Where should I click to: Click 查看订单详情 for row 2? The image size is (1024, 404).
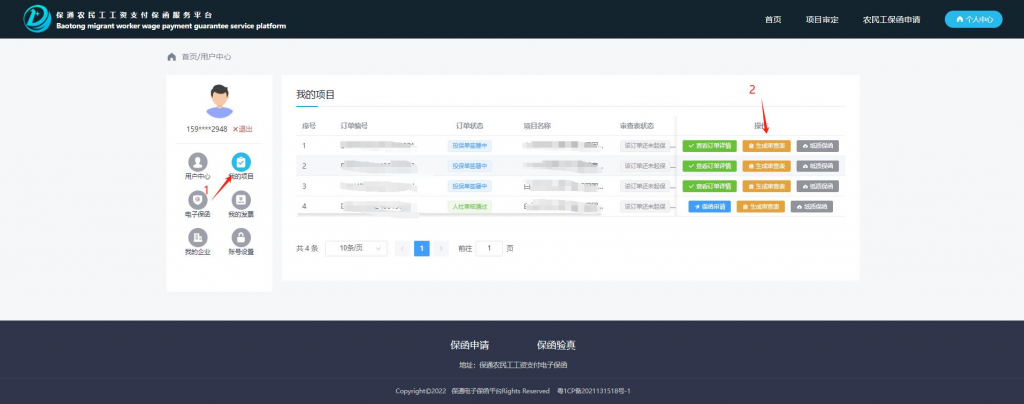point(709,166)
